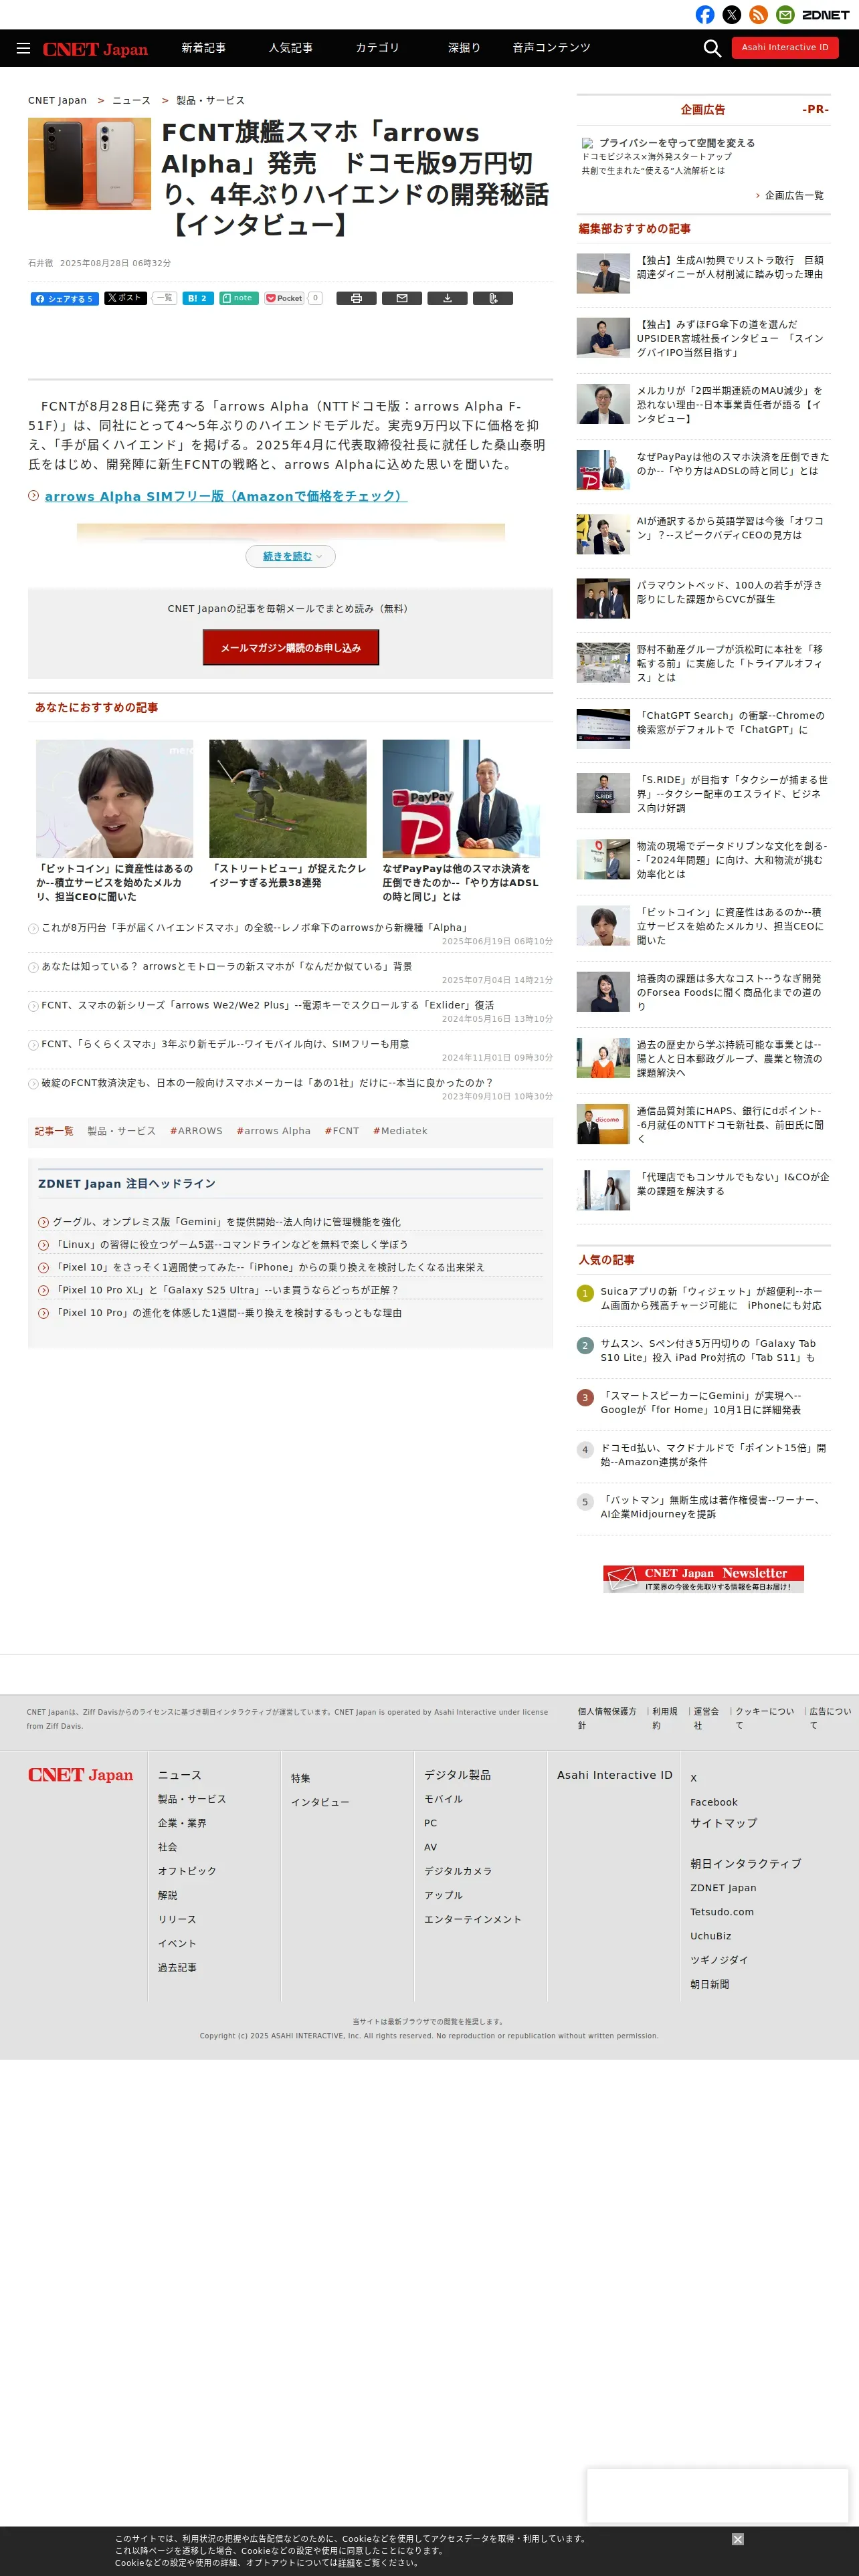
Task: Click the arrows Alpha phones thumbnail
Action: (90, 164)
